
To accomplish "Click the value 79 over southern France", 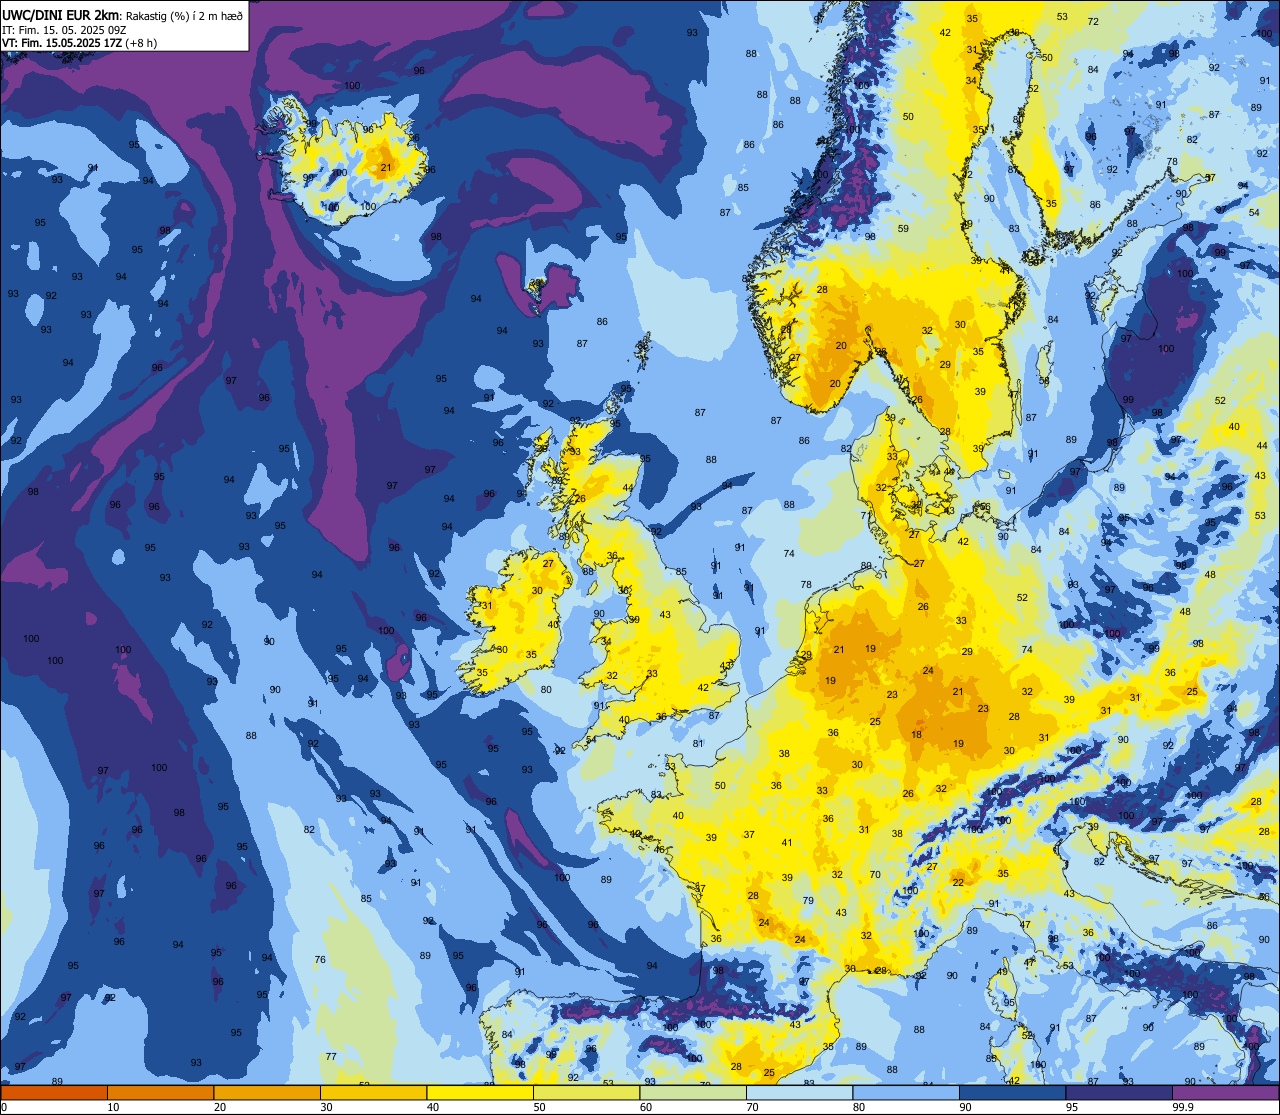I will coord(808,900).
